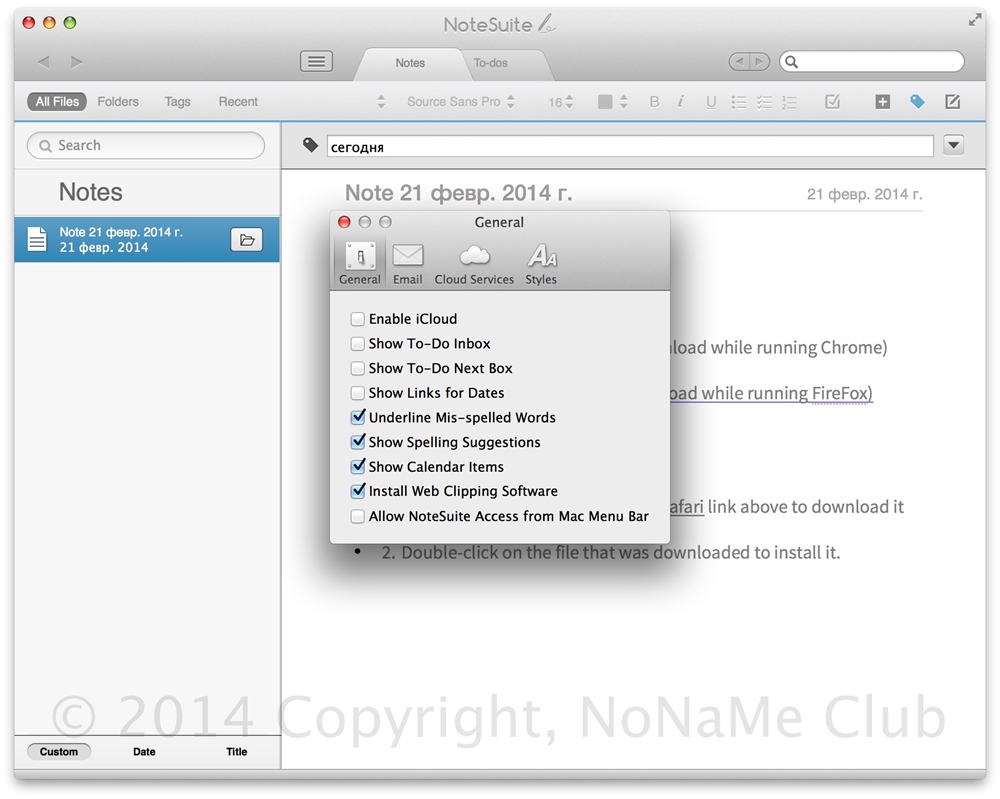Uncheck Underline Mis-spelled Words

pos(358,418)
